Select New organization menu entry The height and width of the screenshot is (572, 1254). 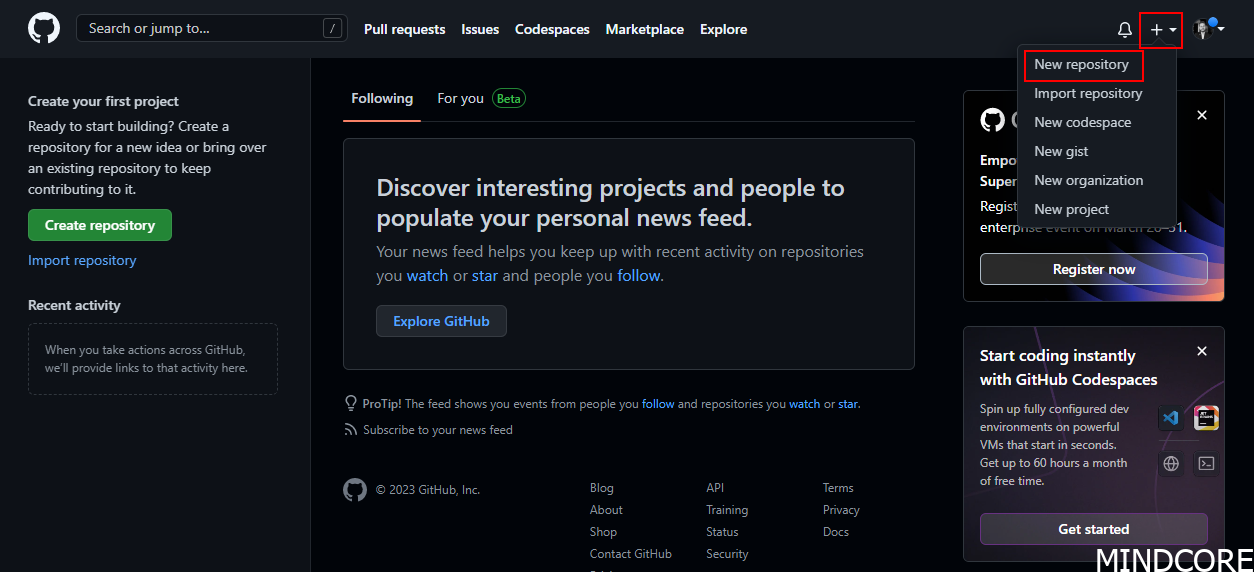[1088, 180]
